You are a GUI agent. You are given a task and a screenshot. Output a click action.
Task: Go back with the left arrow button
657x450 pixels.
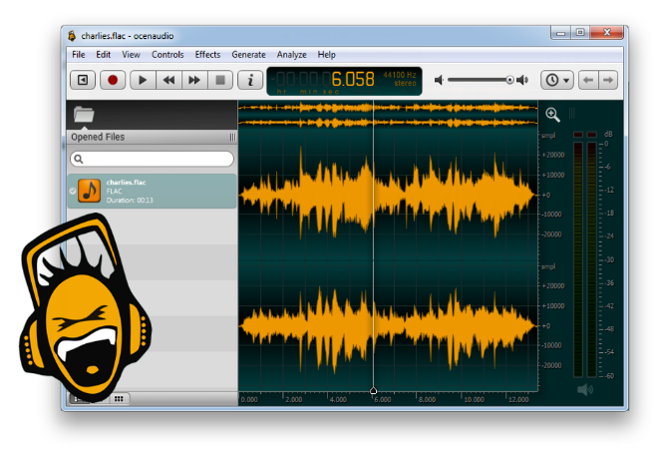pyautogui.click(x=588, y=80)
